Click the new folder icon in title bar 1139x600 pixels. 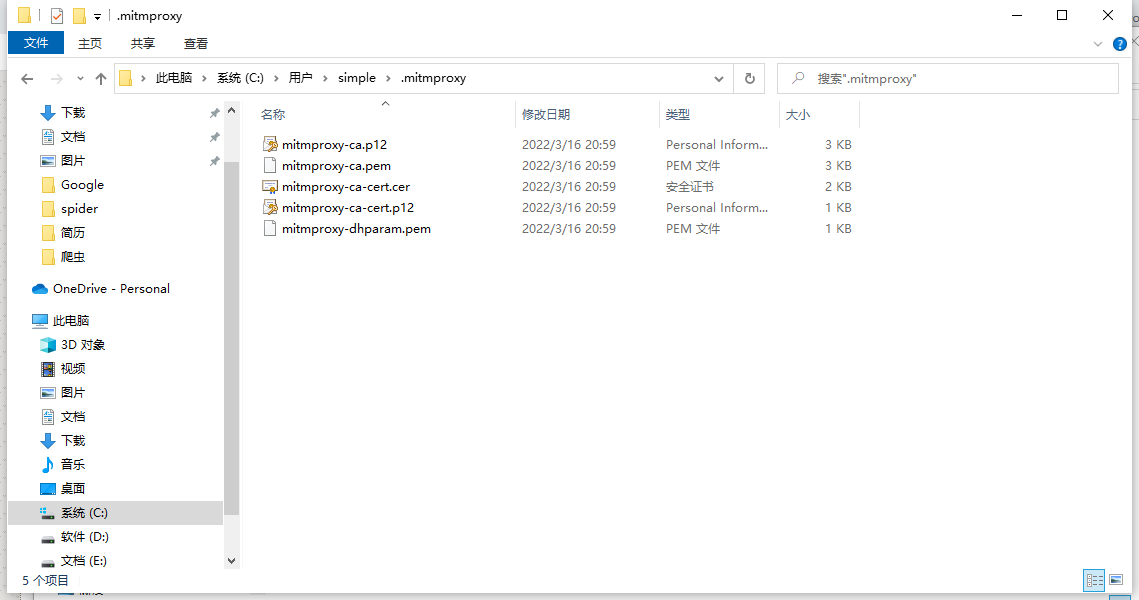[x=79, y=15]
